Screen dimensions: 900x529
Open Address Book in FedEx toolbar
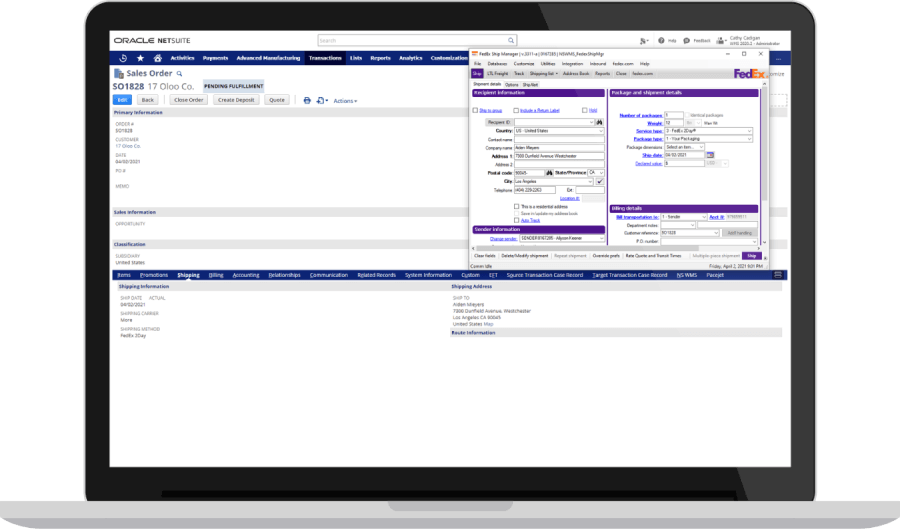pyautogui.click(x=576, y=73)
